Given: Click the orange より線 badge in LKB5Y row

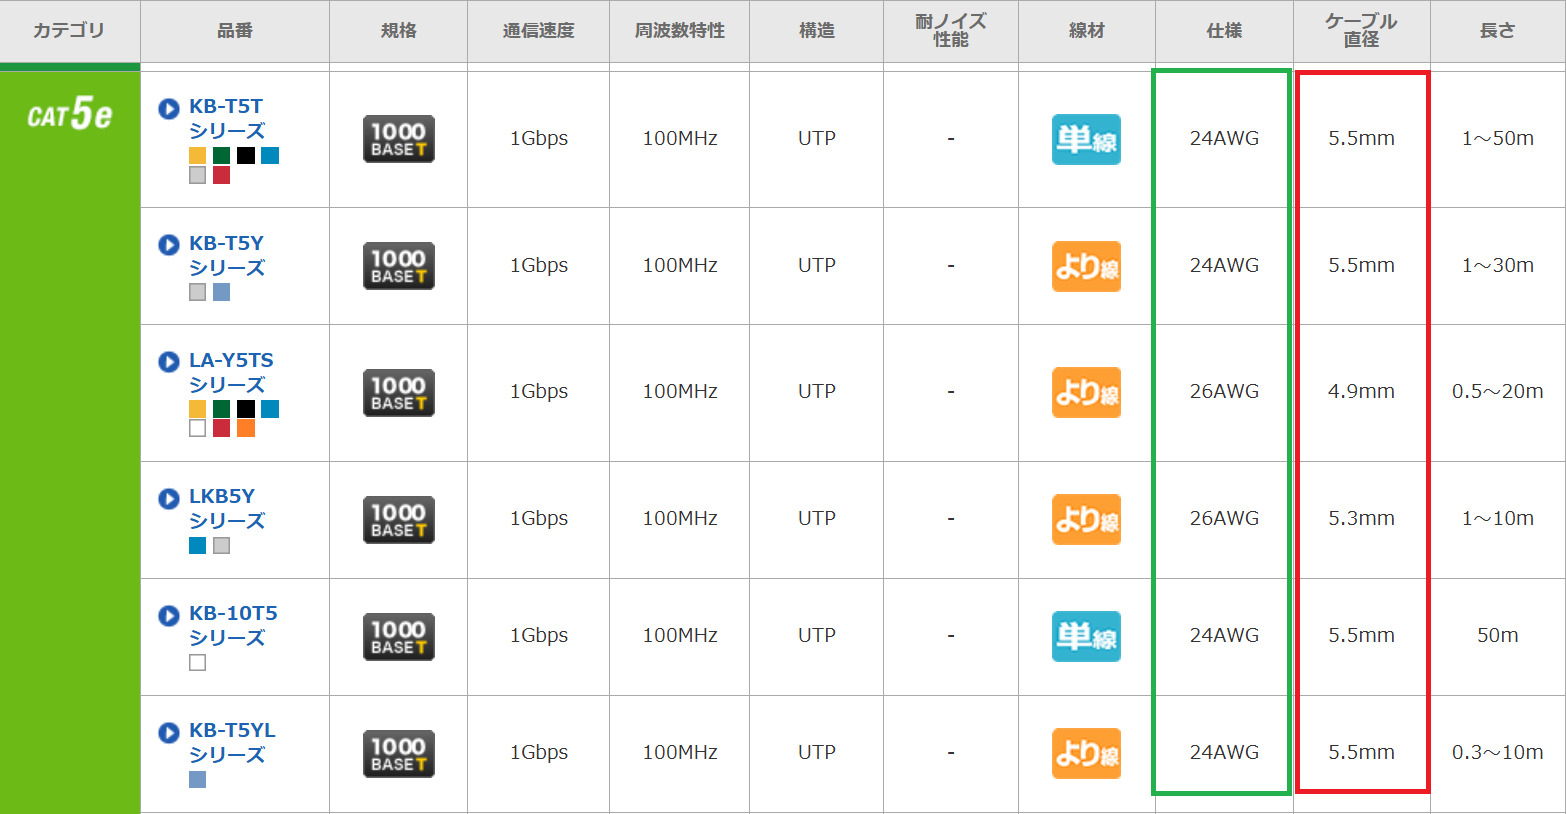Looking at the screenshot, I should pyautogui.click(x=1086, y=519).
